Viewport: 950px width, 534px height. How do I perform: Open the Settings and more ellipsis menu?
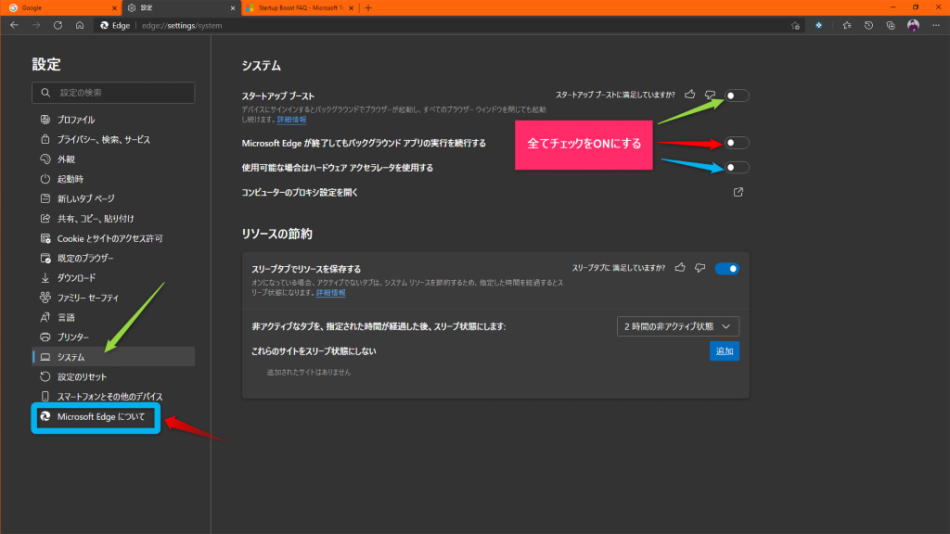[935, 25]
